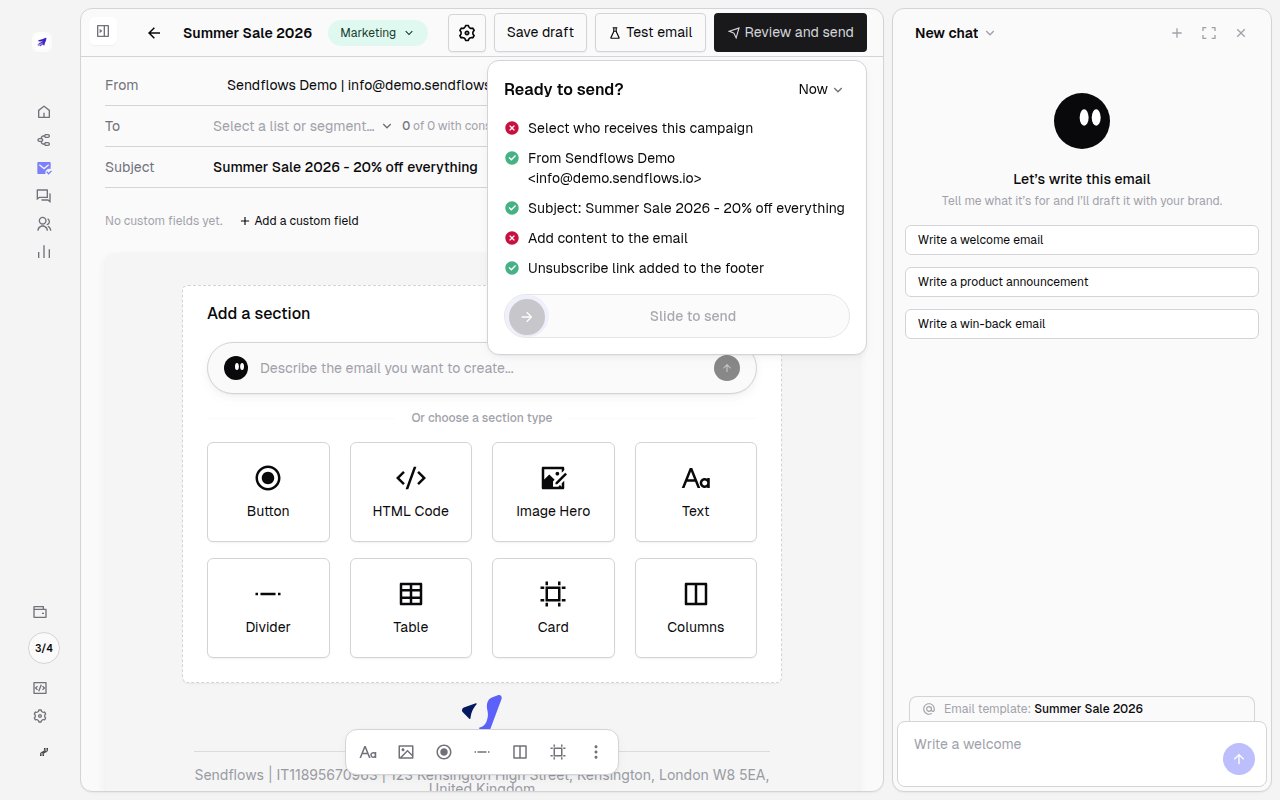
Task: Open the New chat dropdown
Action: (x=955, y=33)
